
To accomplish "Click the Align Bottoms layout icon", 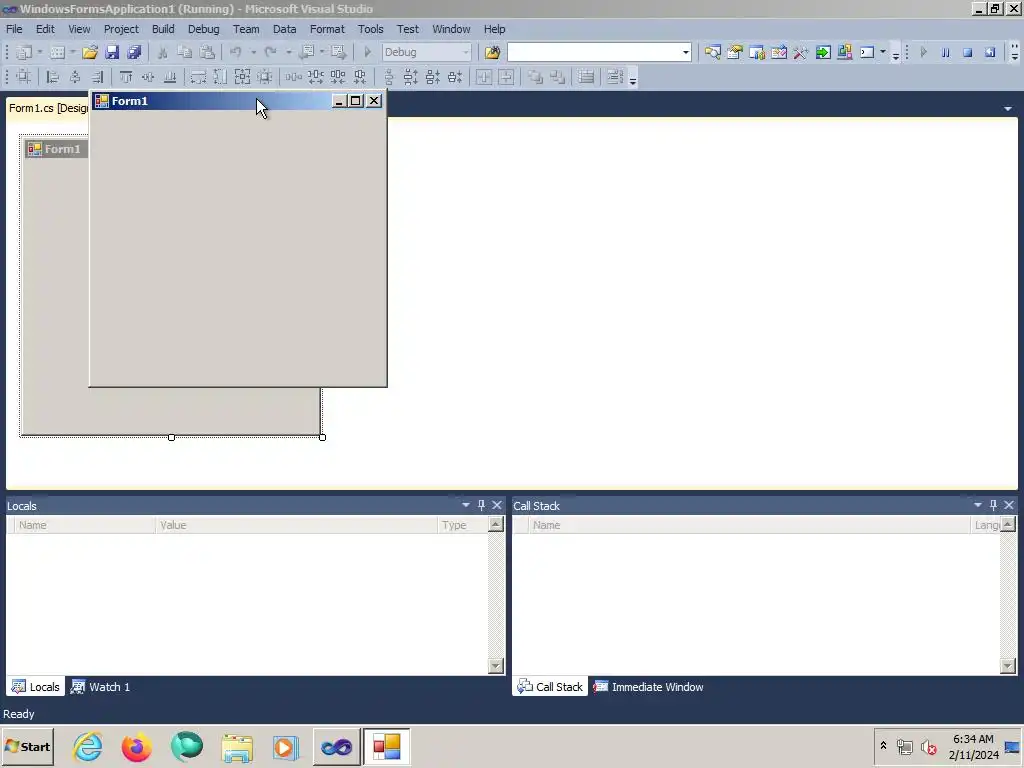I will 170,77.
